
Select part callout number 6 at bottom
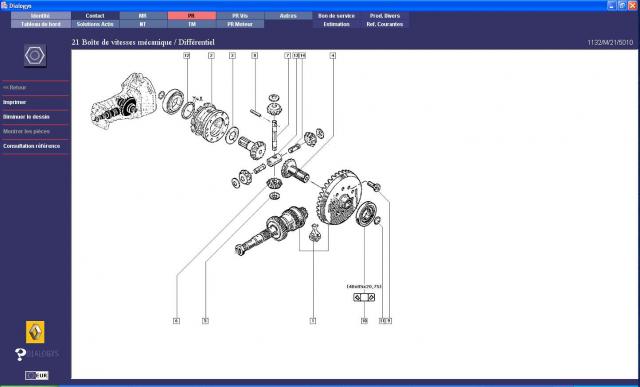coord(176,321)
